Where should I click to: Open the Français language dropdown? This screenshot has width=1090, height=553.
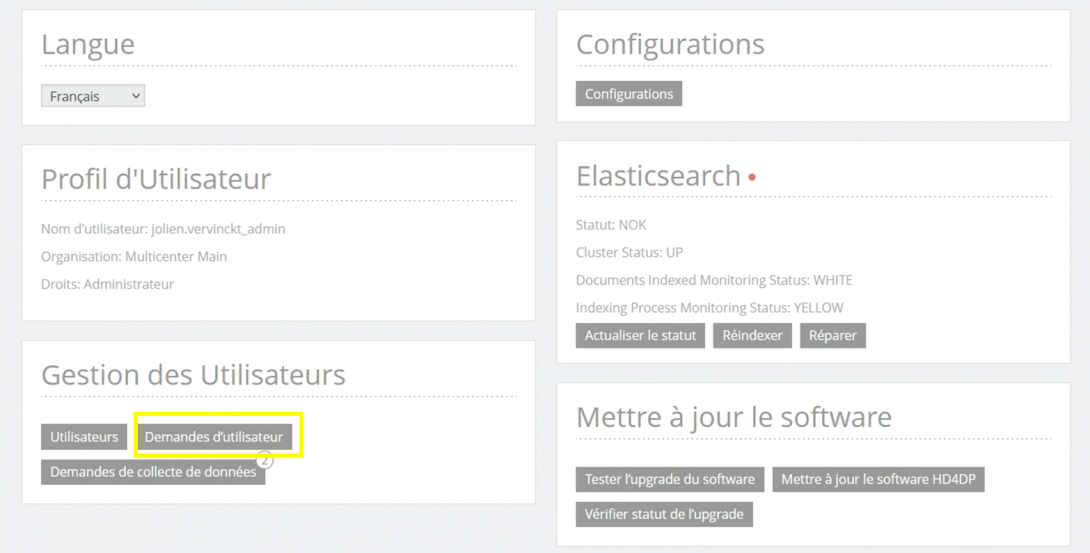[x=93, y=96]
